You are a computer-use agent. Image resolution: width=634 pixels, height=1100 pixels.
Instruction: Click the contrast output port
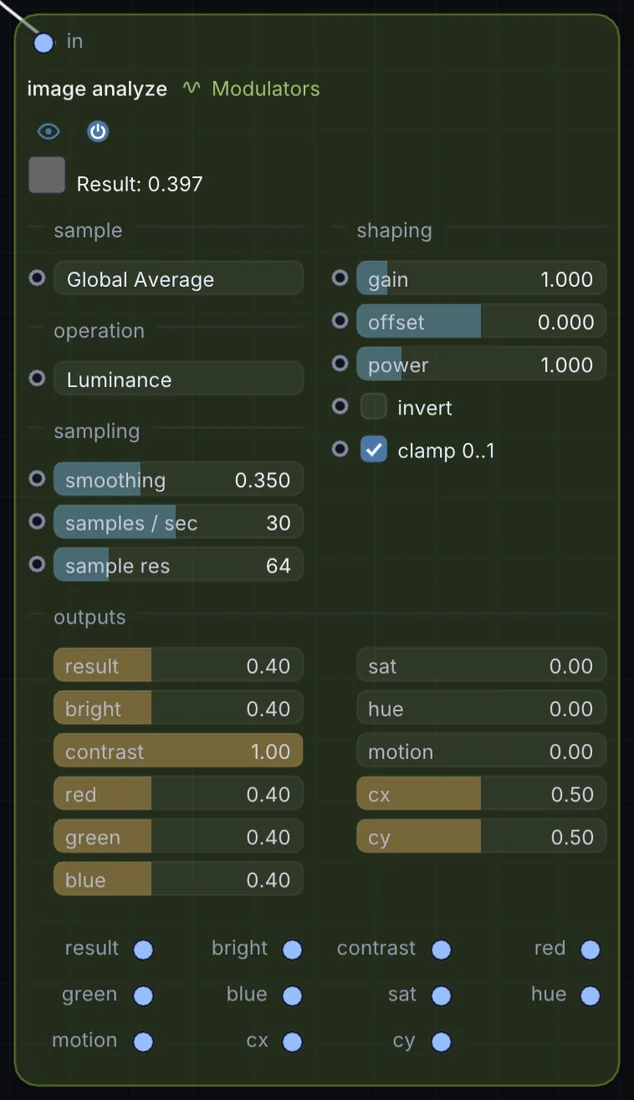441,949
